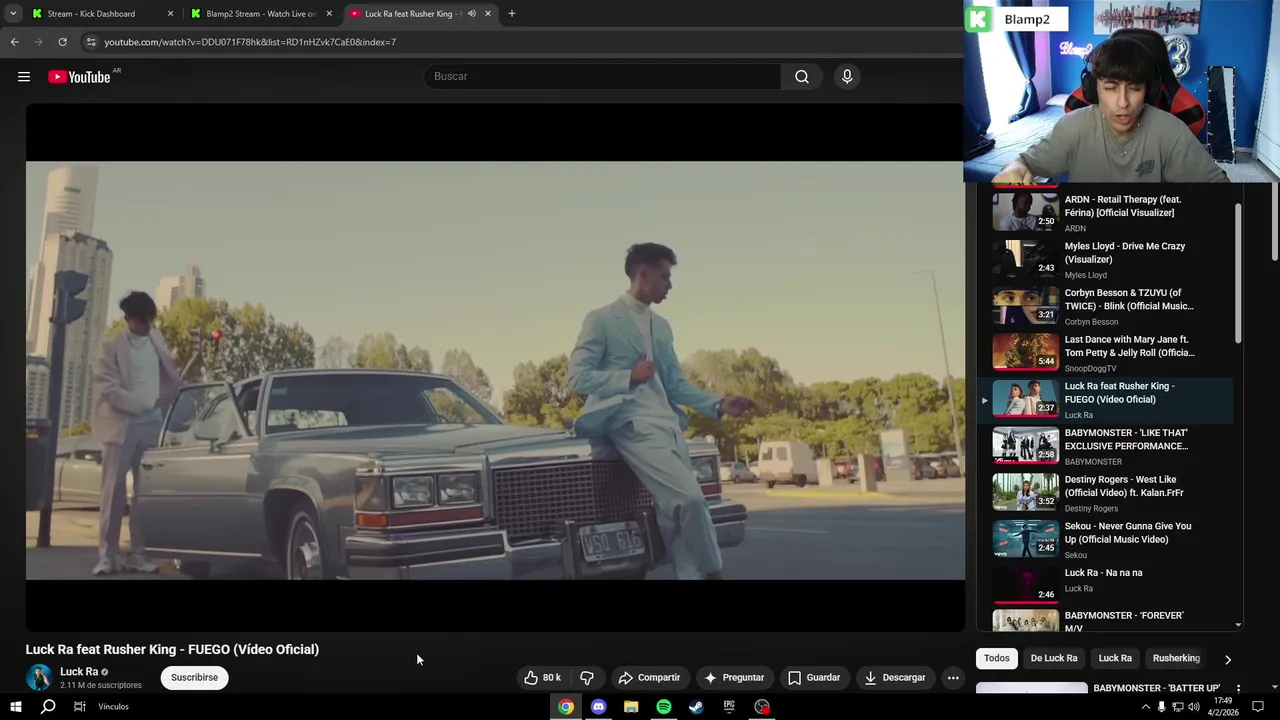Click the video player to pause
This screenshot has width=1280, height=720.
pos(495,370)
